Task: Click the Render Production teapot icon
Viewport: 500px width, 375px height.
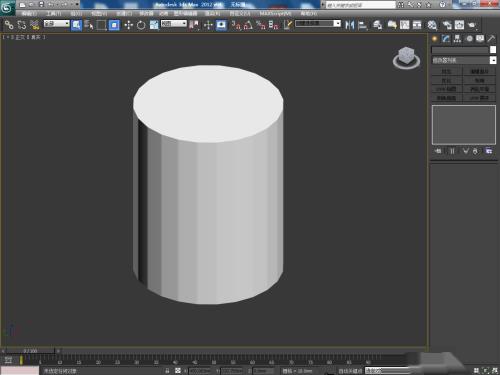Action: (472, 25)
